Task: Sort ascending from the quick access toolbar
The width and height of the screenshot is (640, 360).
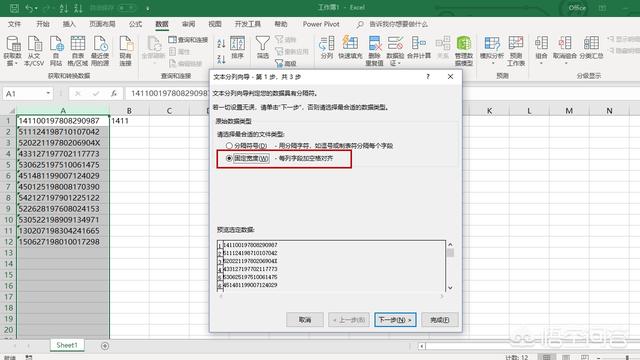Action: click(64, 8)
